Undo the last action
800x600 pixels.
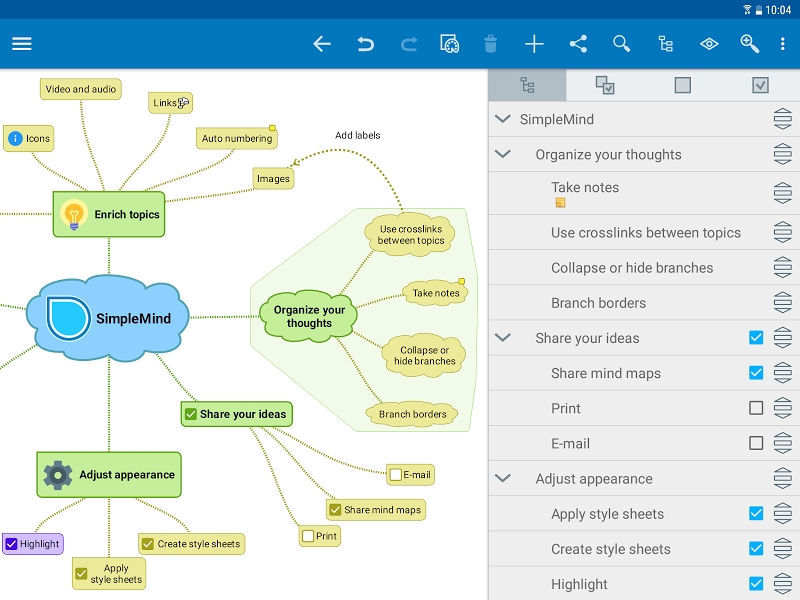pos(364,44)
